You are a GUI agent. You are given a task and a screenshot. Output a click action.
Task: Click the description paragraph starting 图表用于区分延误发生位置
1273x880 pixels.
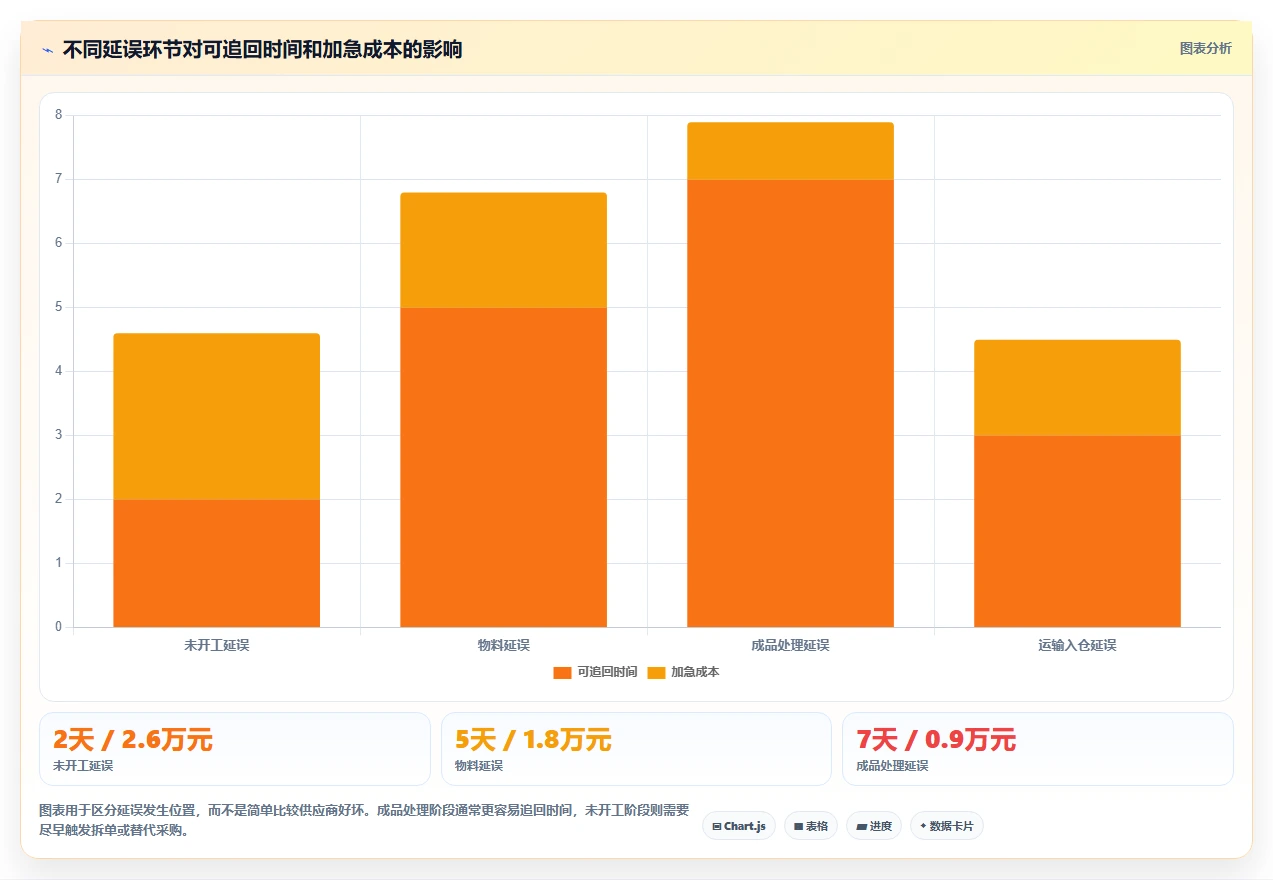[364, 820]
